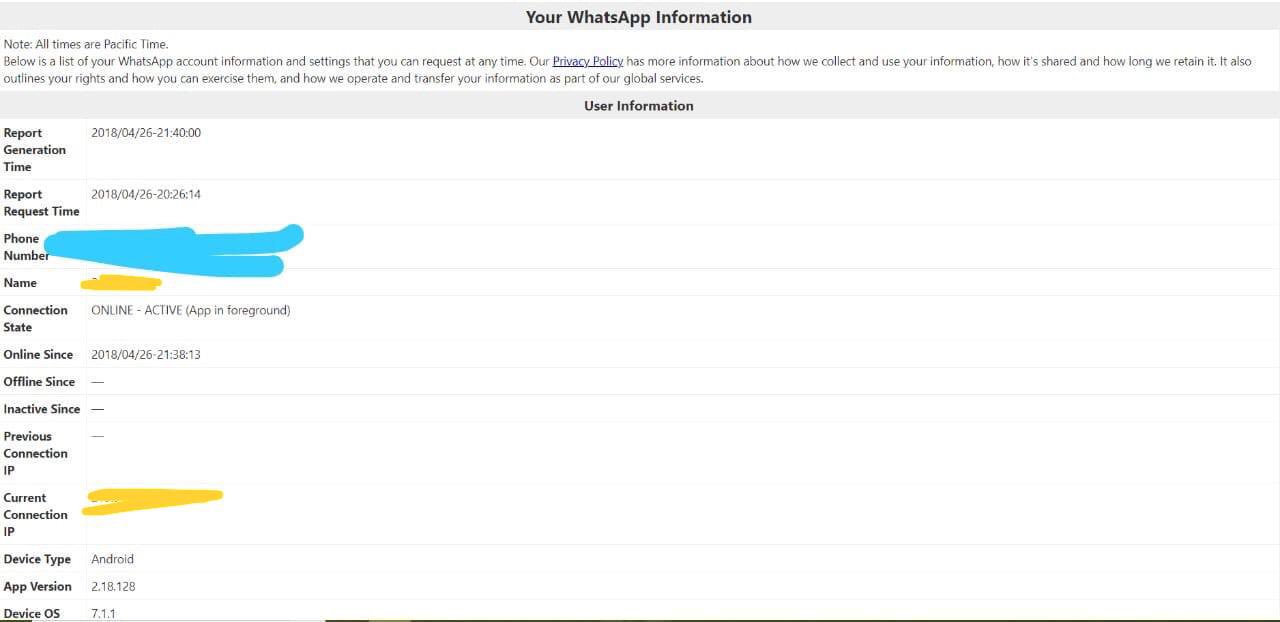Image resolution: width=1280 pixels, height=622 pixels.
Task: Open the Privacy Policy link
Action: [x=587, y=61]
